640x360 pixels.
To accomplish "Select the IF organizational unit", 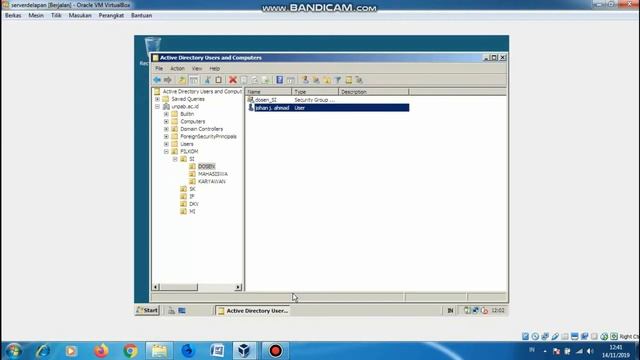I will (x=192, y=196).
